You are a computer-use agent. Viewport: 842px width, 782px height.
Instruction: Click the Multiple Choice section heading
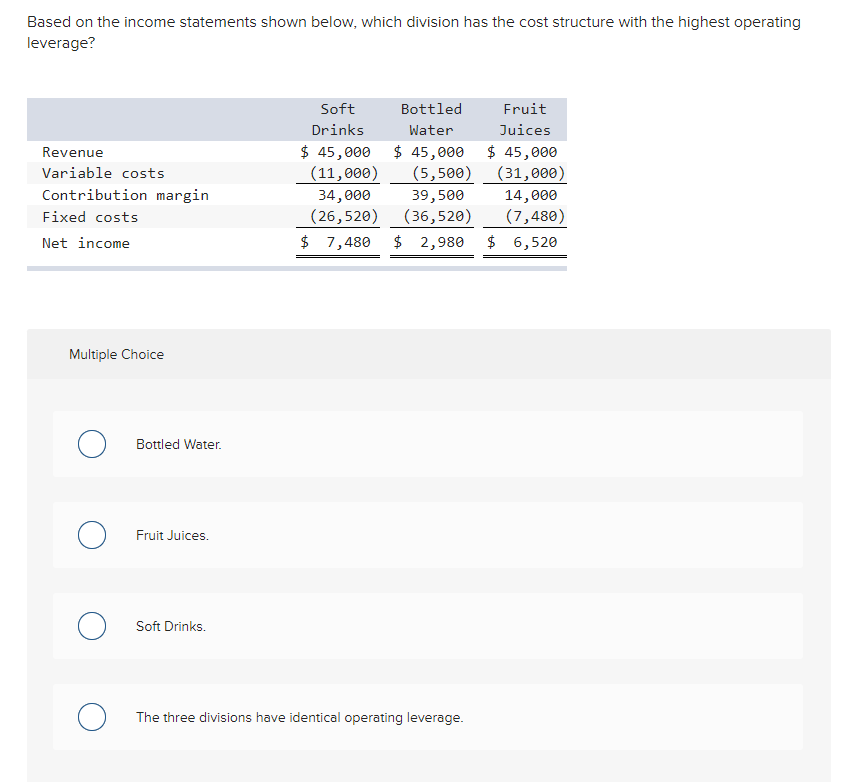(116, 354)
